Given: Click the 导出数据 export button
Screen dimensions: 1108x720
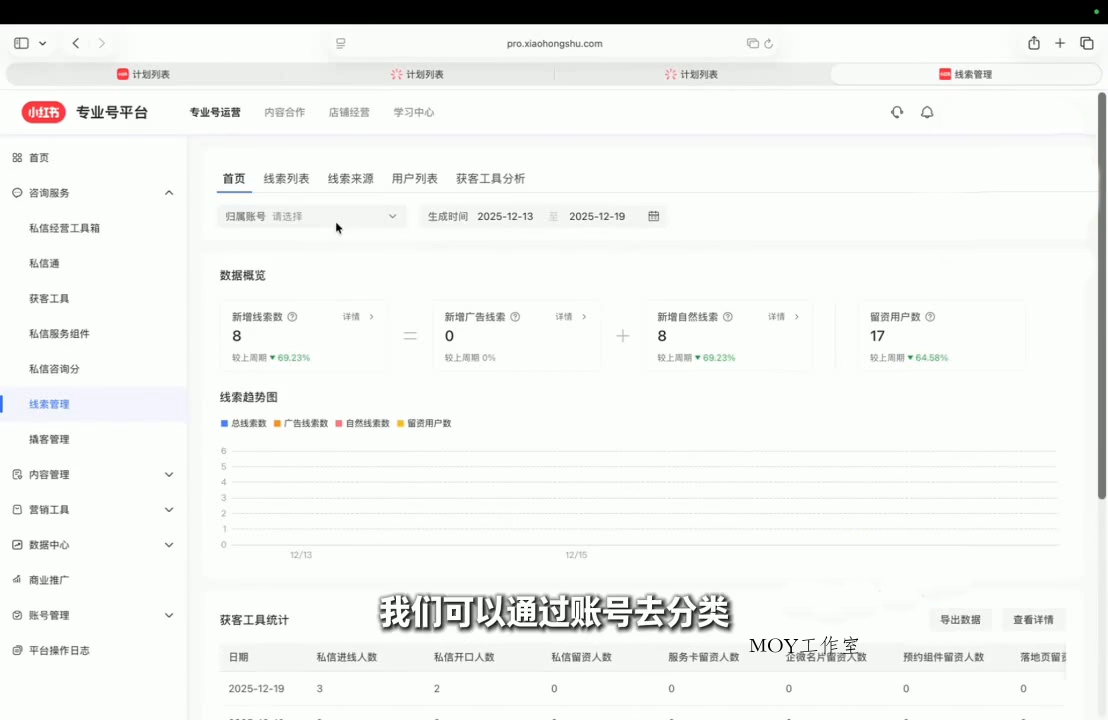Looking at the screenshot, I should click(x=959, y=619).
